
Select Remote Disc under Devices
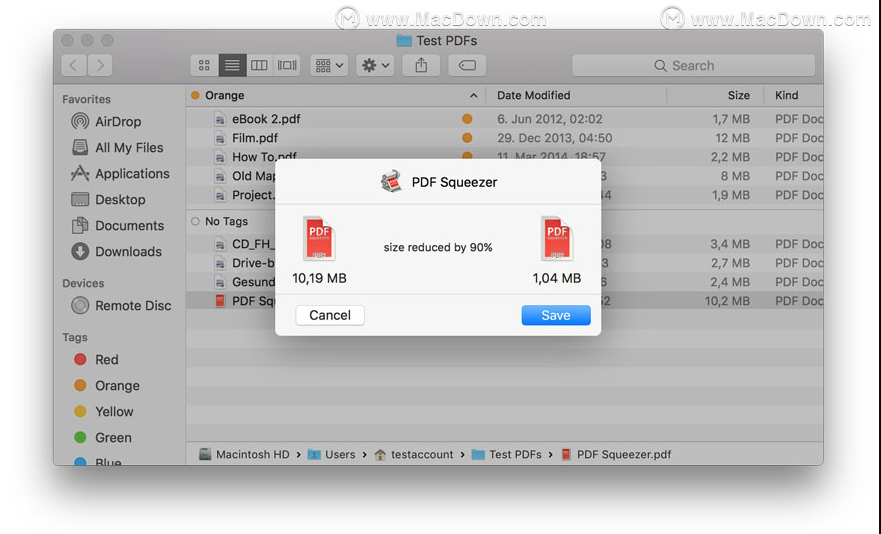[x=121, y=306]
